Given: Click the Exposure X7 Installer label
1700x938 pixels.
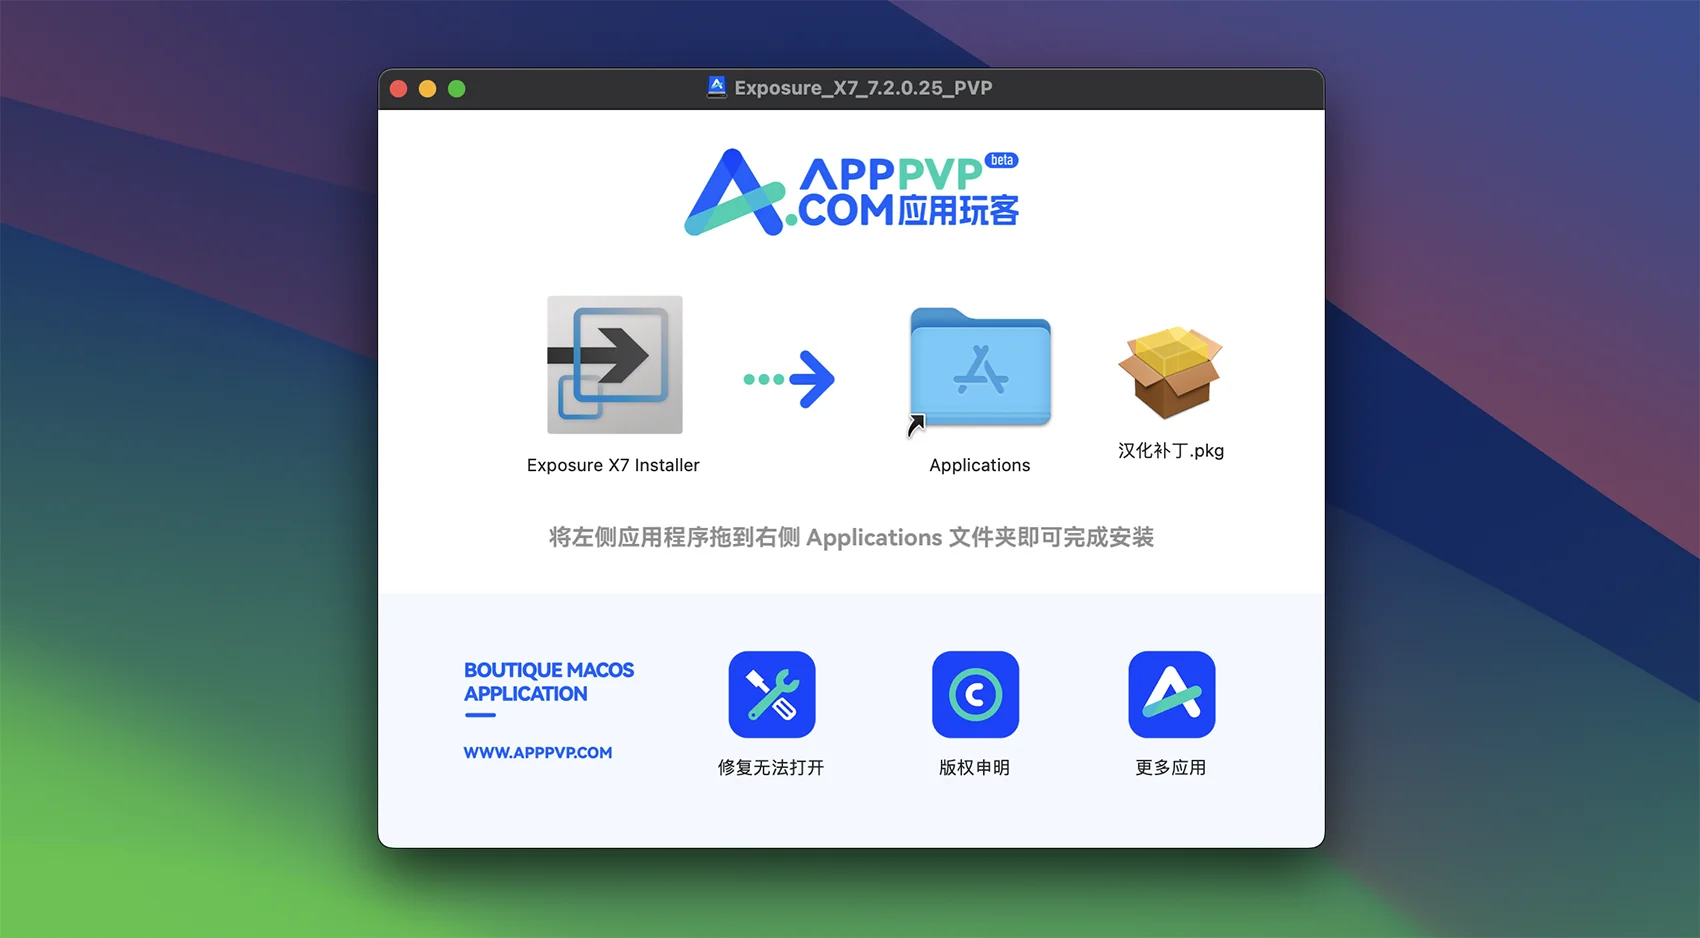Looking at the screenshot, I should tap(613, 465).
